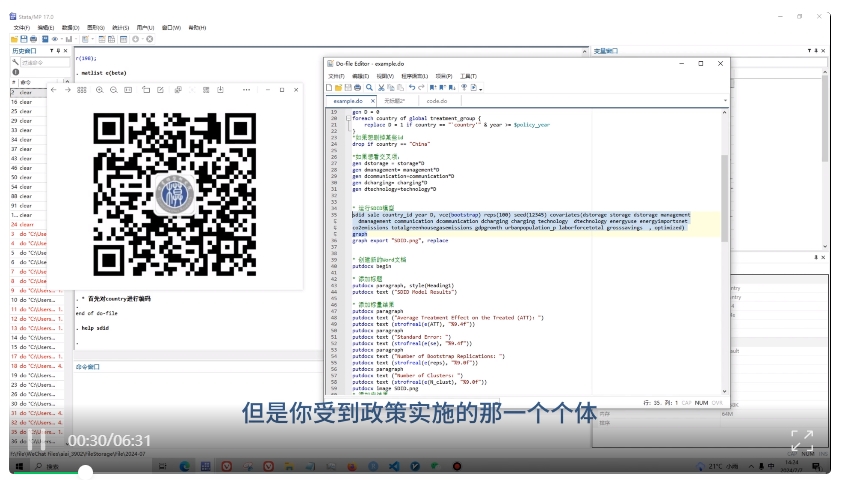The height and width of the screenshot is (480, 842).
Task: Click the Execute (do) icon in Do-file Editor
Action: (x=474, y=88)
